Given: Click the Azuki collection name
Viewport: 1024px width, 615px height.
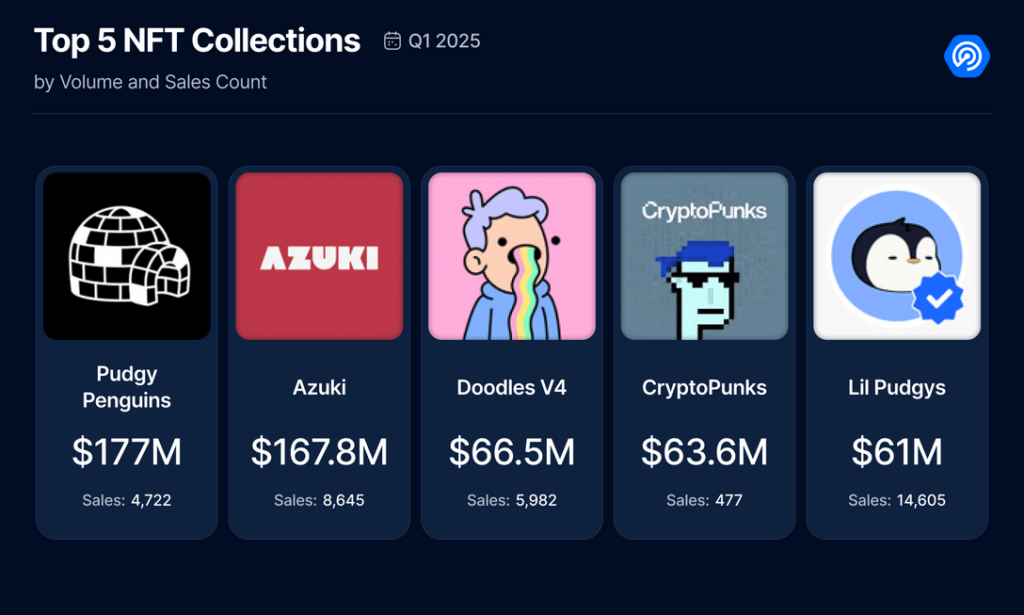Looking at the screenshot, I should 319,387.
